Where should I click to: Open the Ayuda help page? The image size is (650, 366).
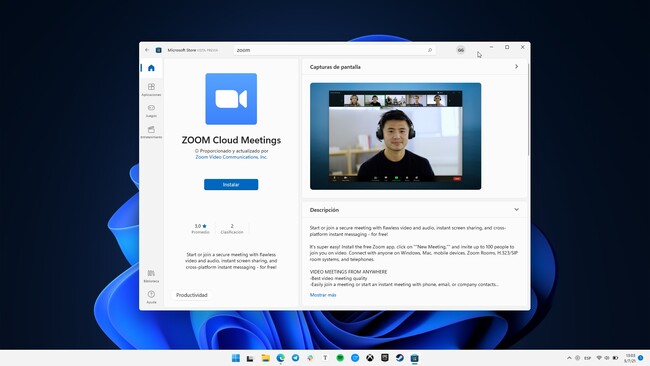tap(151, 297)
